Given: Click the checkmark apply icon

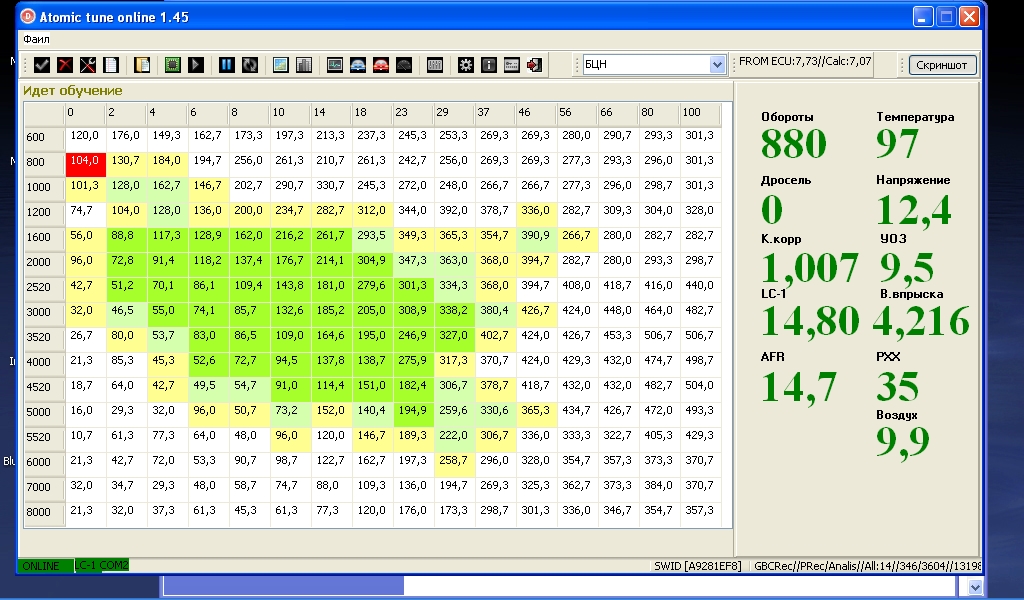Looking at the screenshot, I should click(42, 65).
